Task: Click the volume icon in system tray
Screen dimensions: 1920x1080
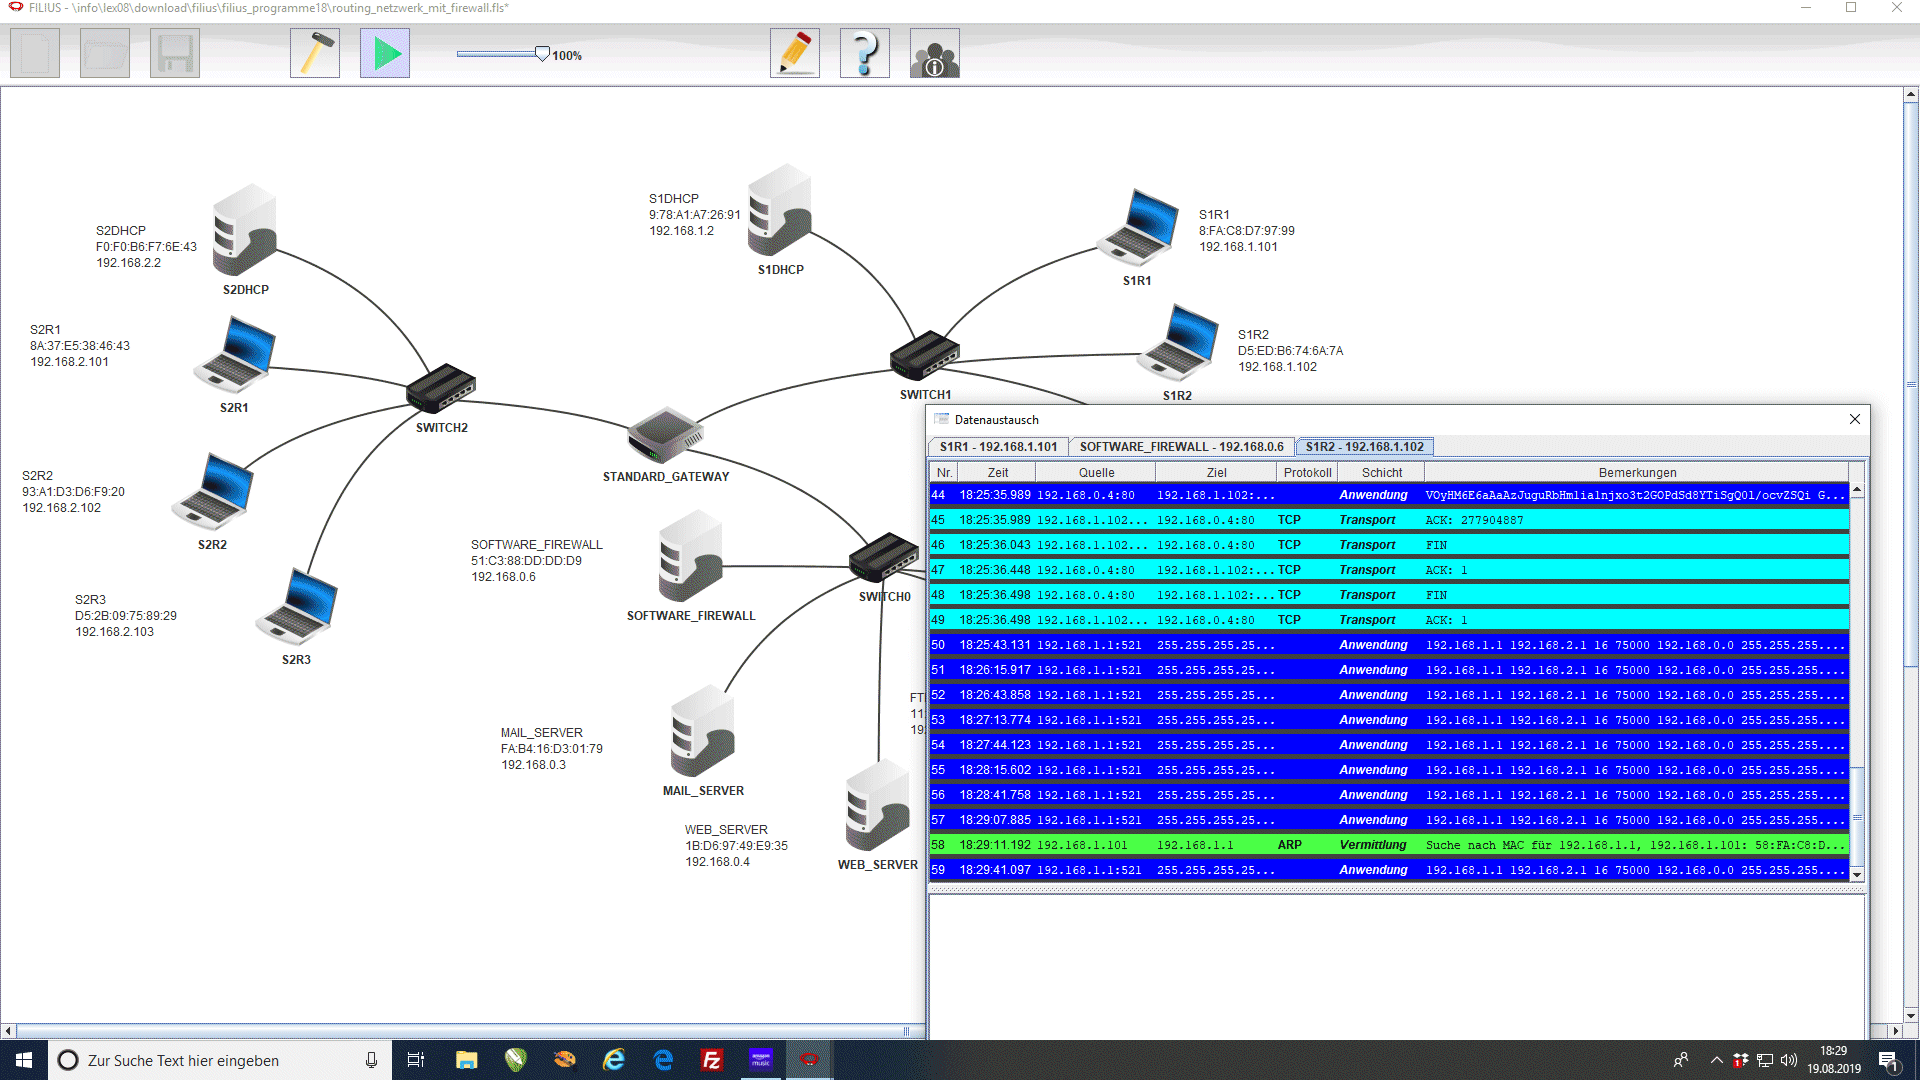Action: pos(1789,1060)
